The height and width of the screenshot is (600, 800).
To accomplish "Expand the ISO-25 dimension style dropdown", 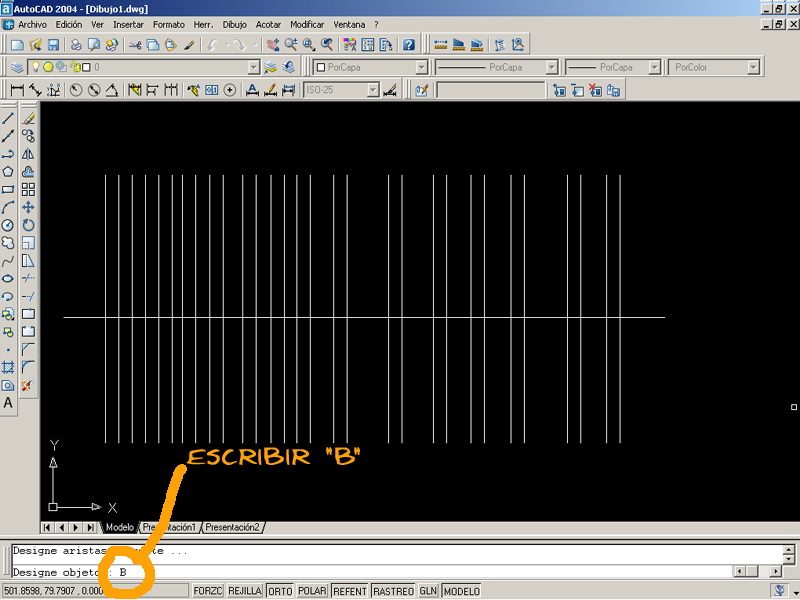I will 373,90.
